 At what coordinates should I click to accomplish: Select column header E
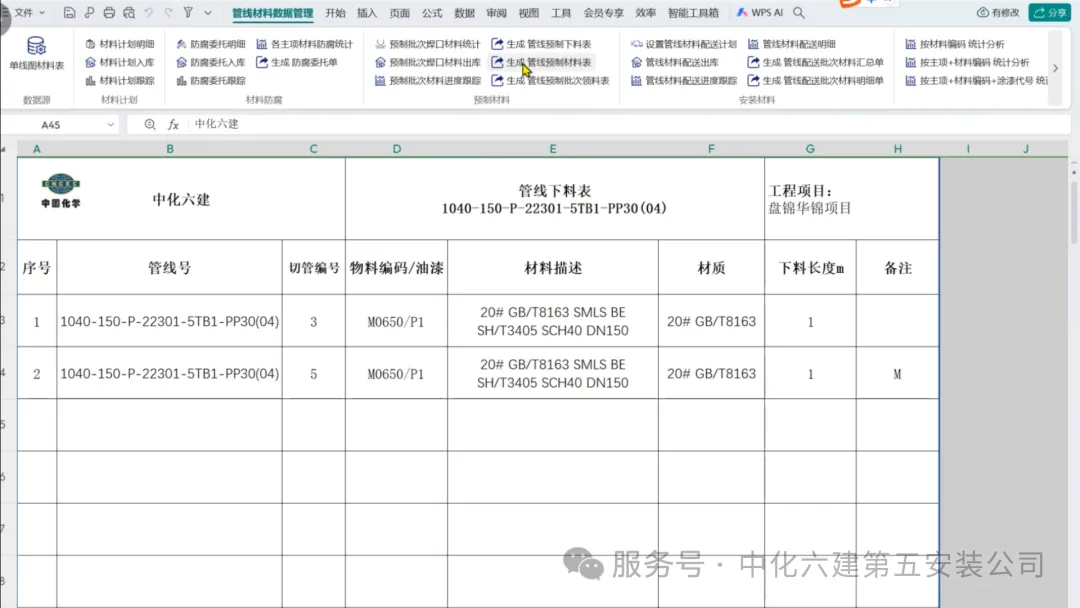pyautogui.click(x=552, y=149)
